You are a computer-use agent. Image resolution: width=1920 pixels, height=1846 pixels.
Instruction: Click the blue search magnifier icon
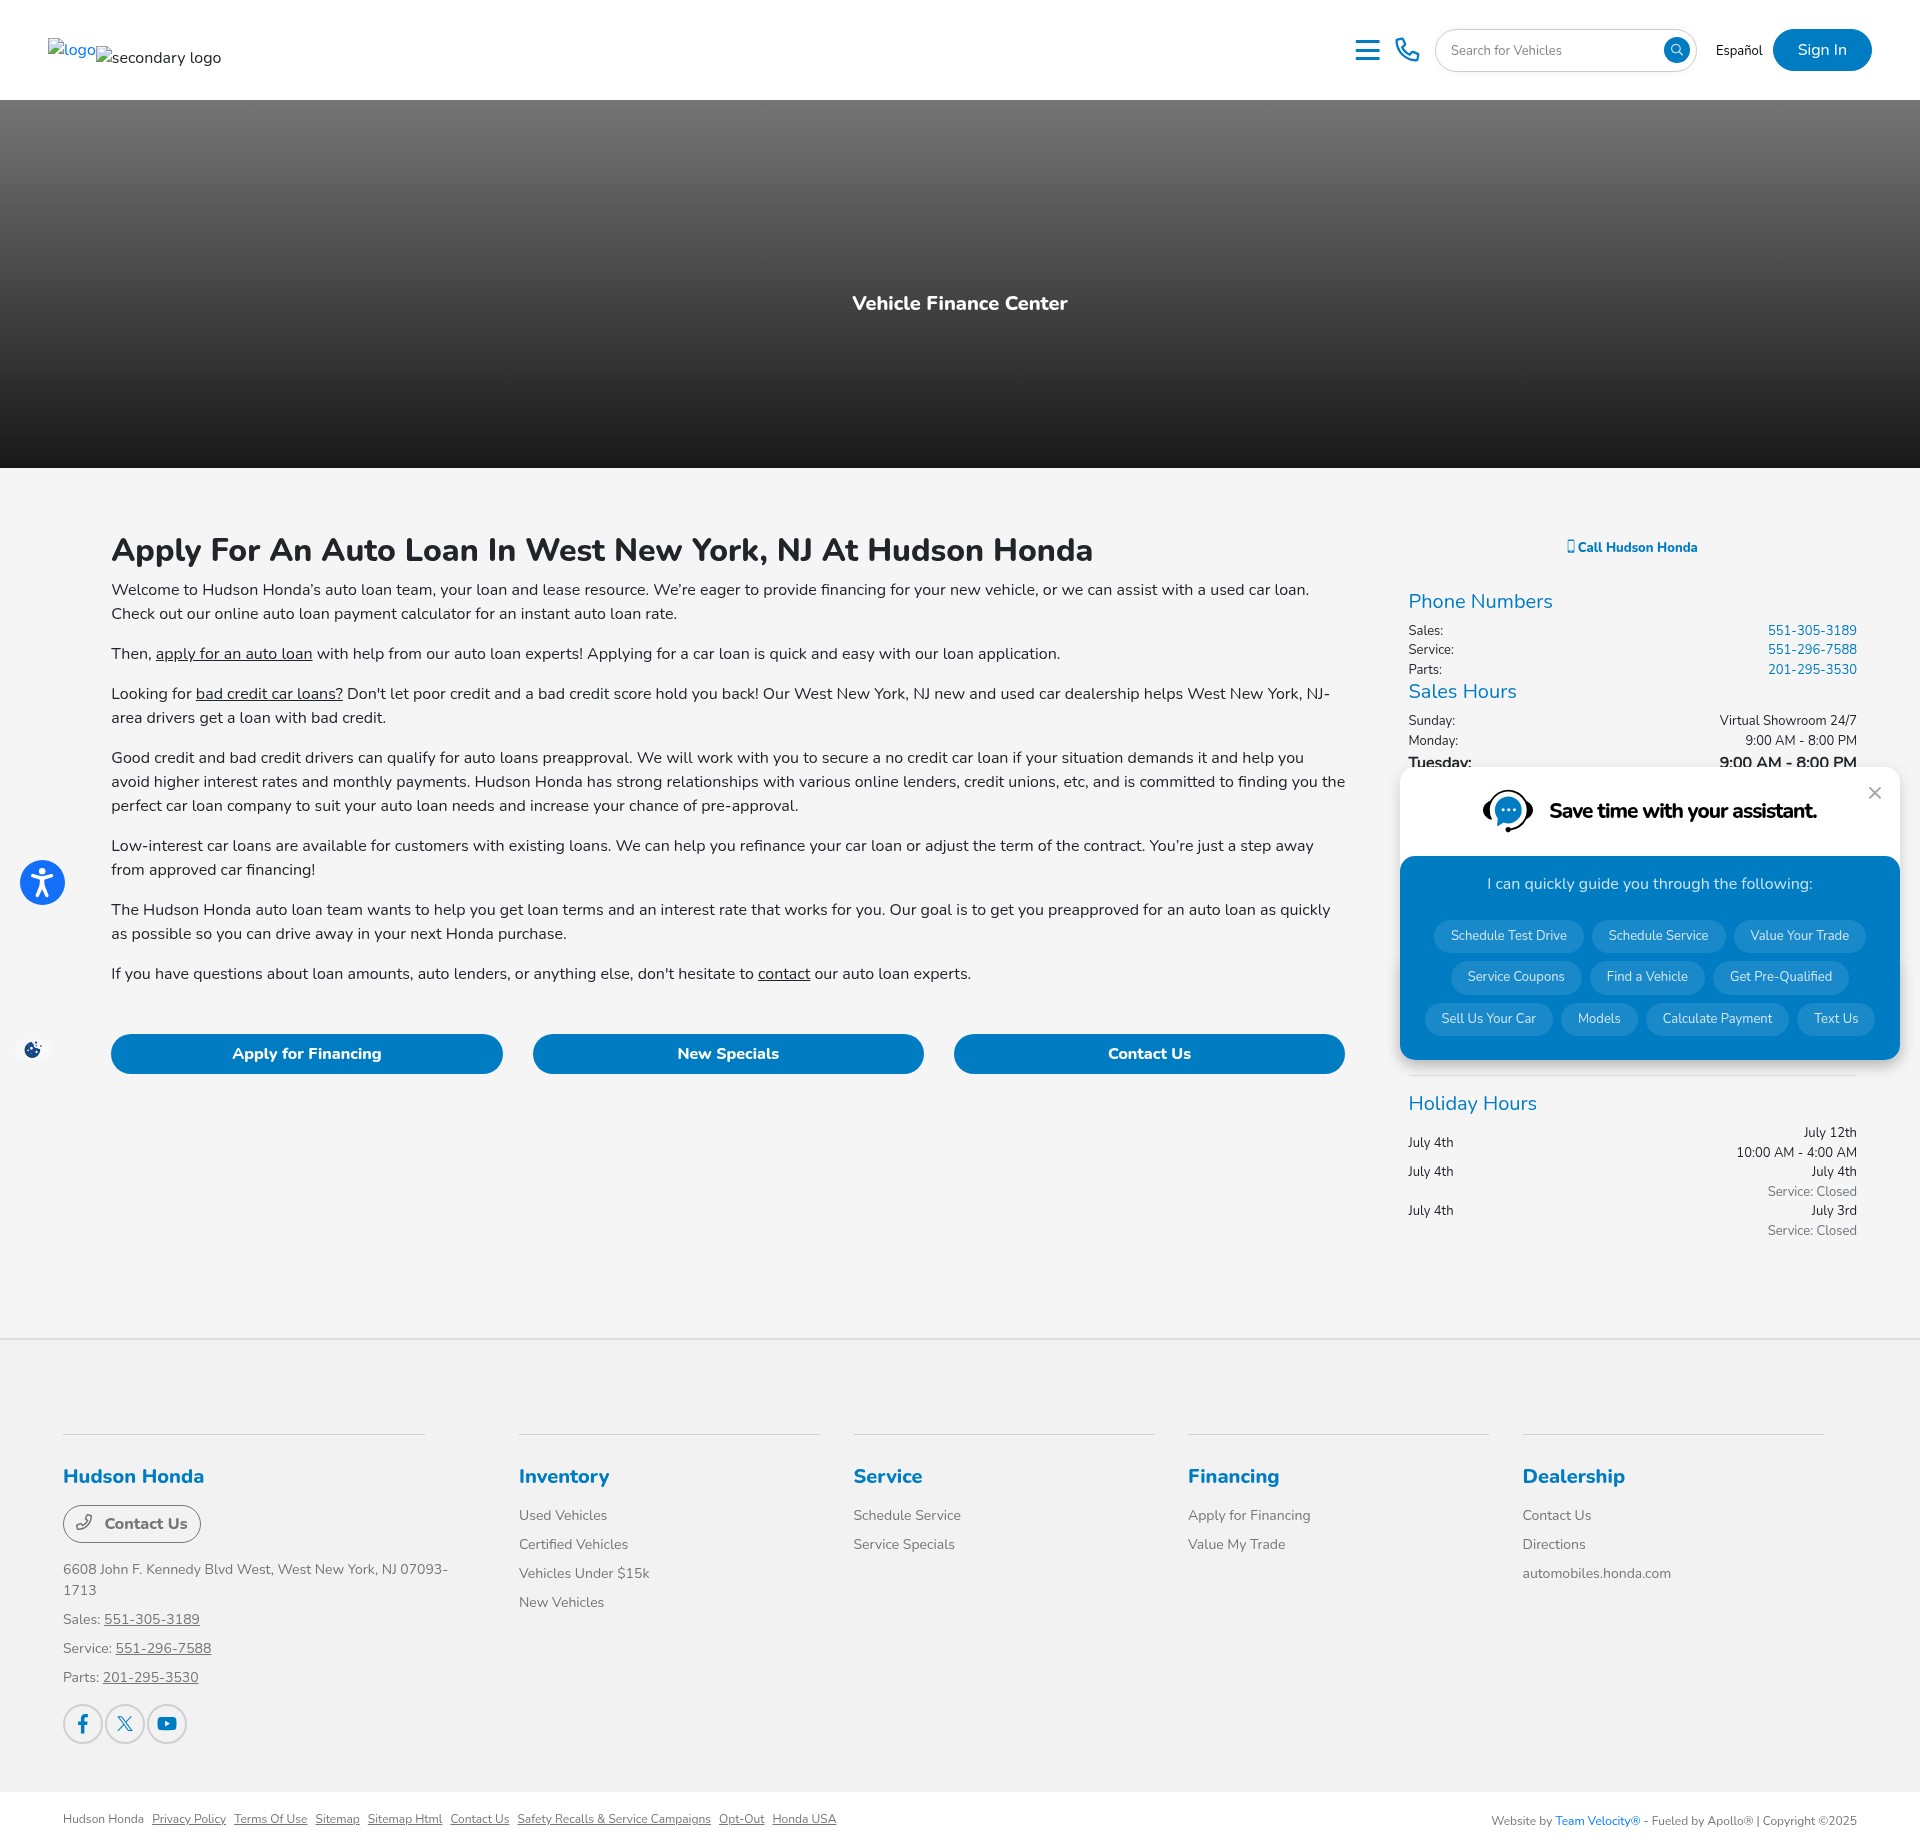[1677, 50]
